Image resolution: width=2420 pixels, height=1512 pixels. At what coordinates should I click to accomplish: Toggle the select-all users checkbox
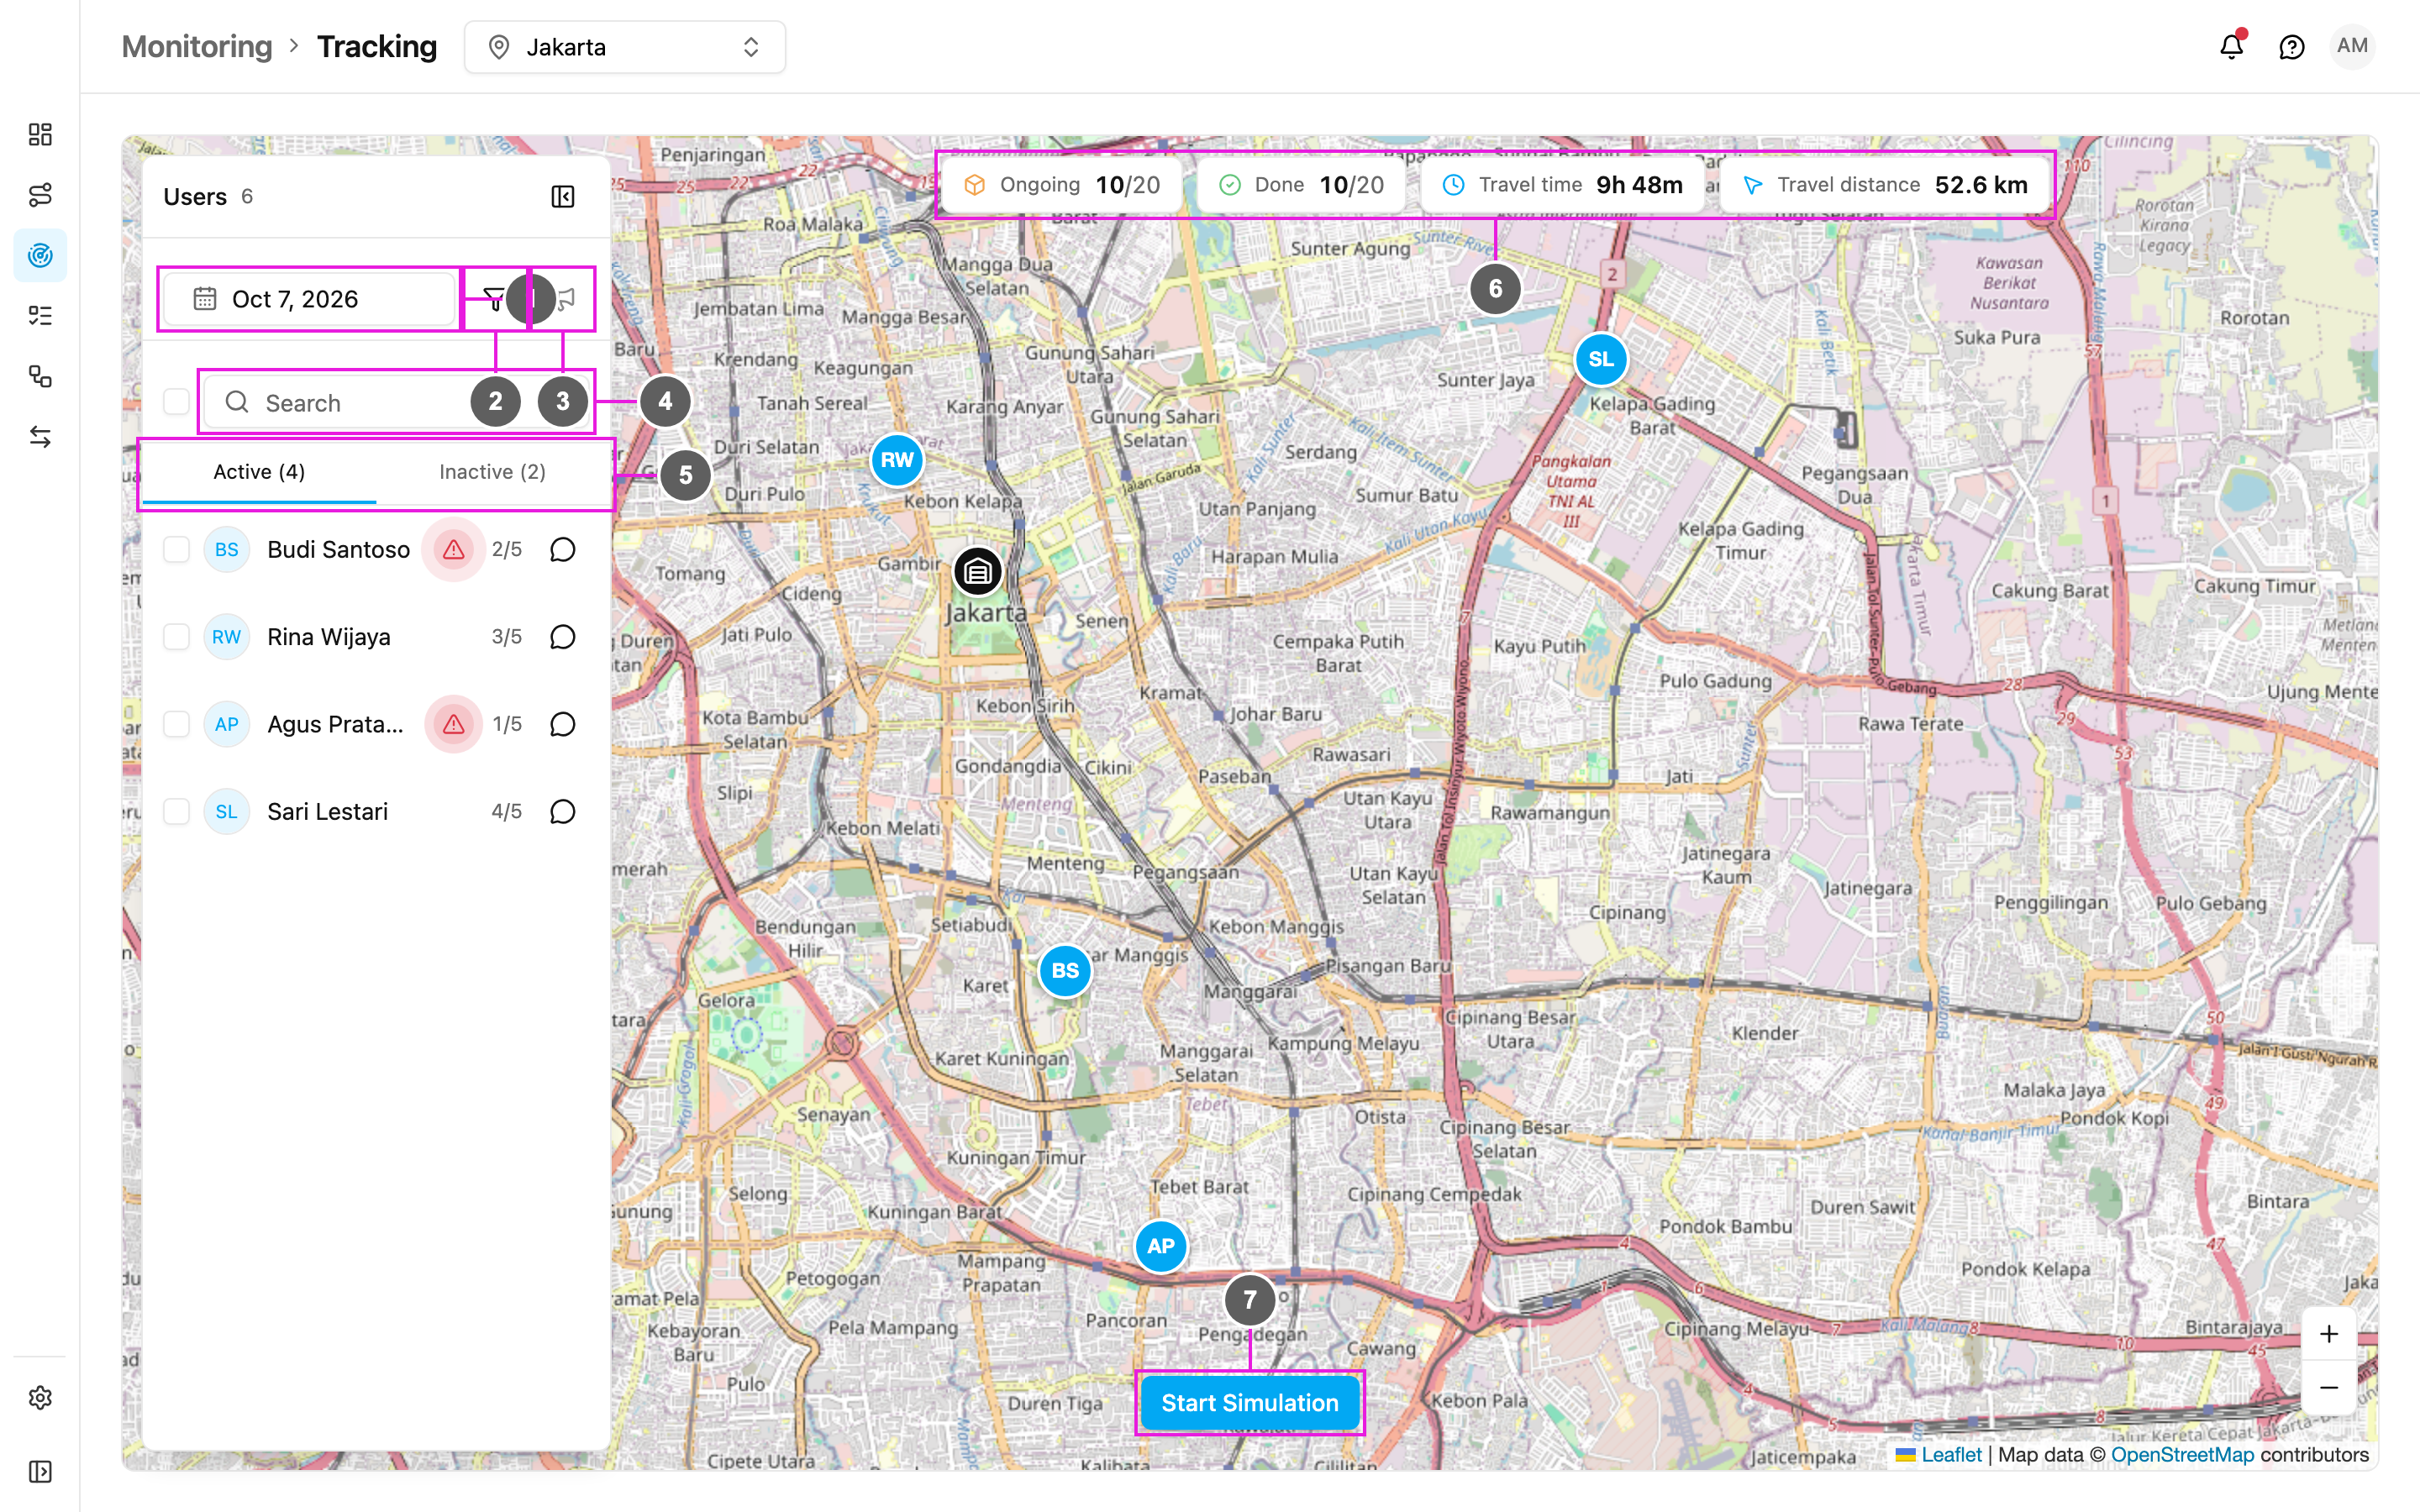coord(176,402)
